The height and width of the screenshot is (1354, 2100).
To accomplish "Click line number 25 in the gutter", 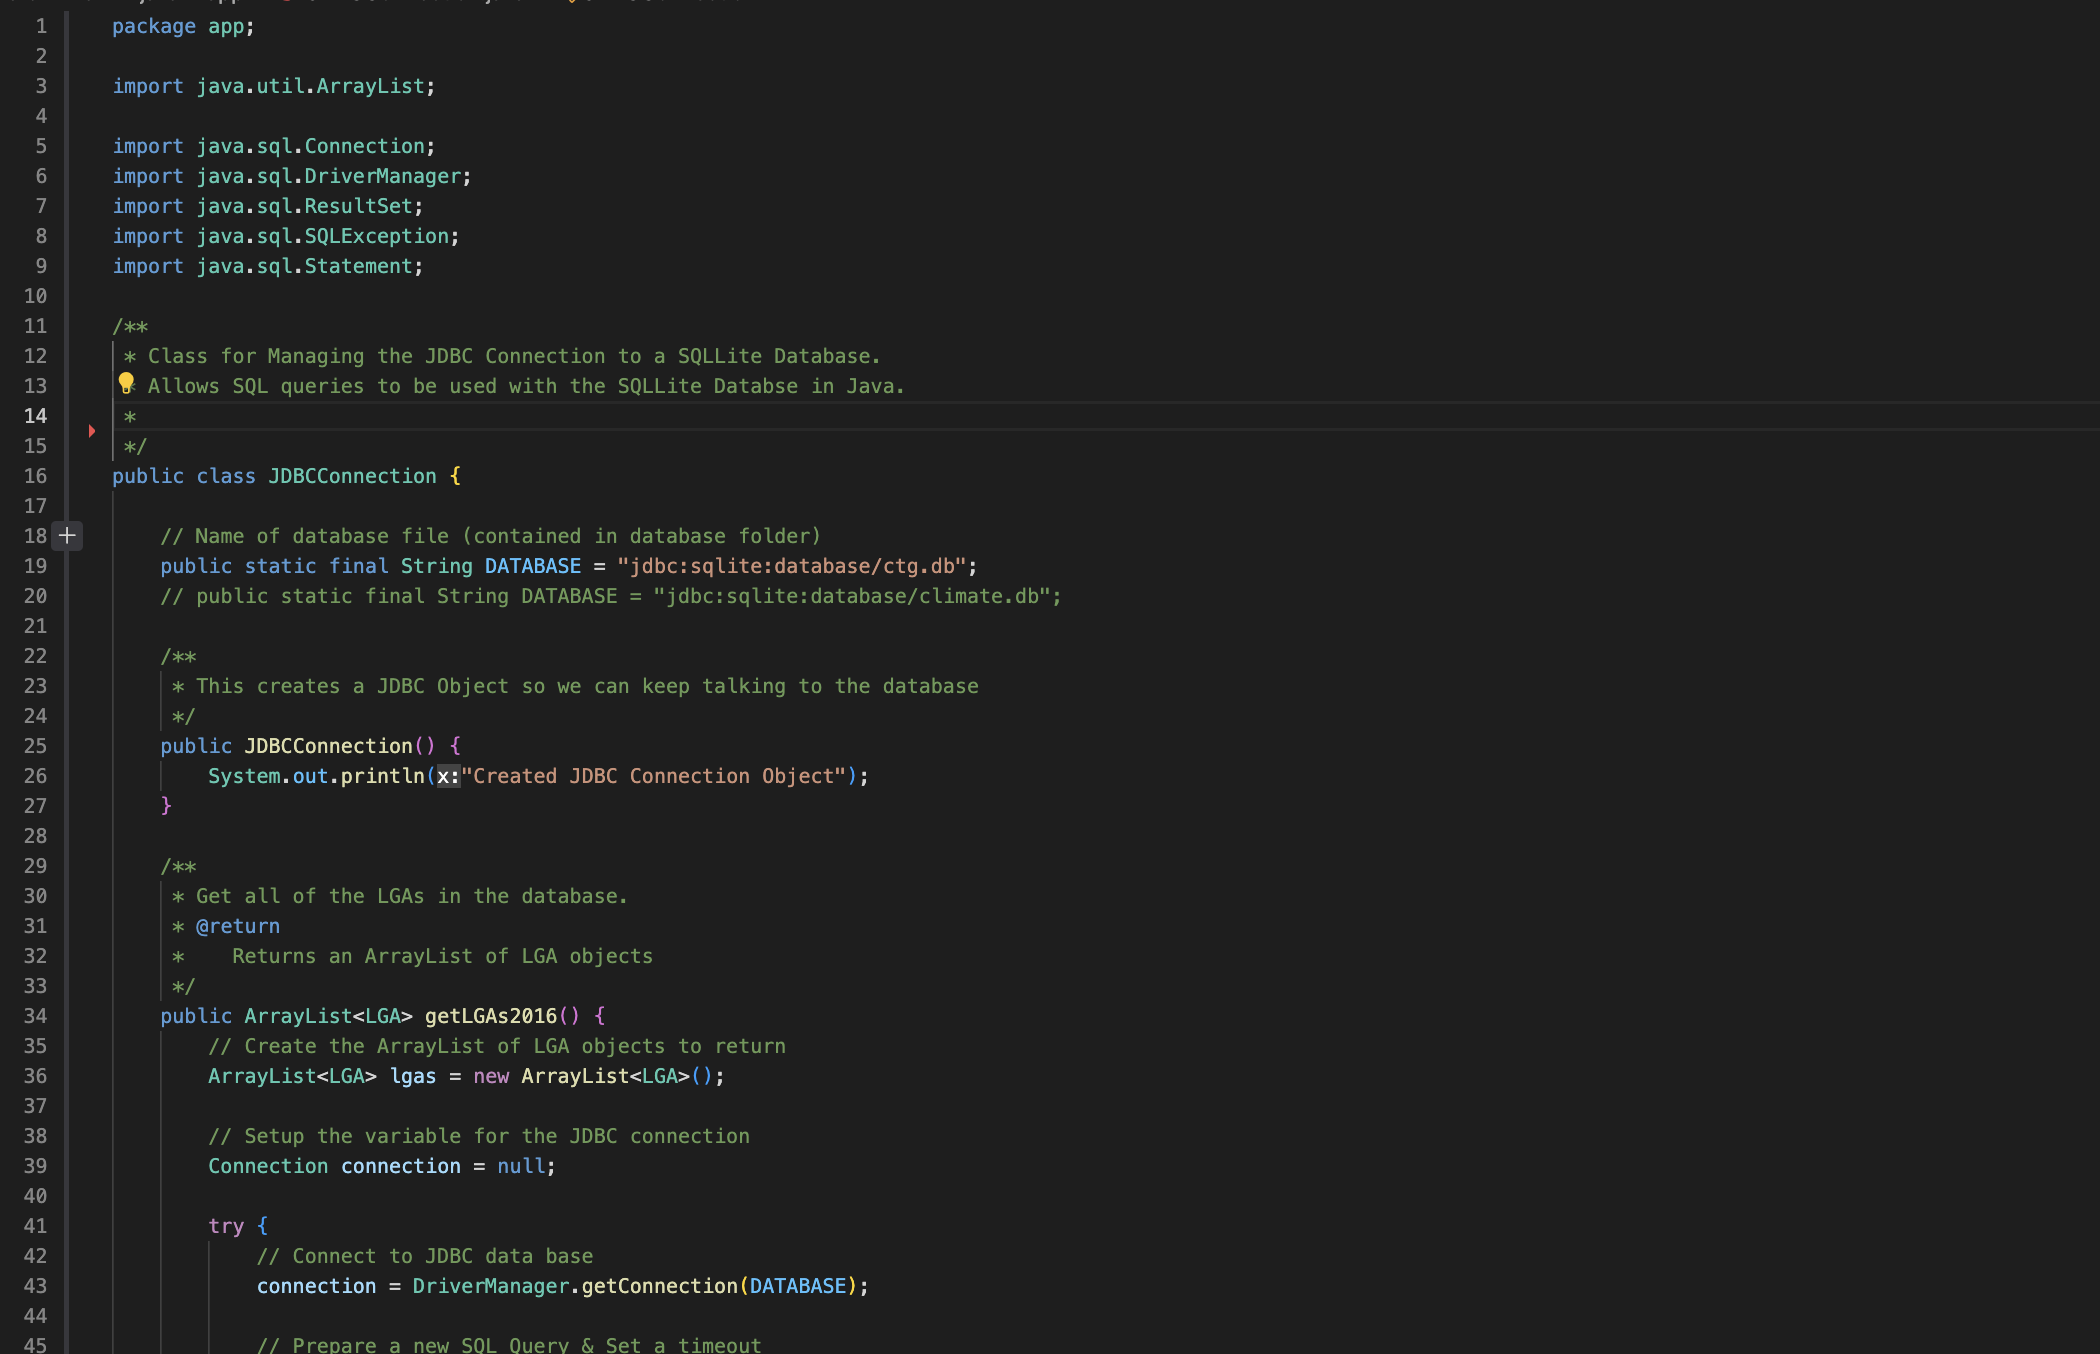I will pos(35,746).
